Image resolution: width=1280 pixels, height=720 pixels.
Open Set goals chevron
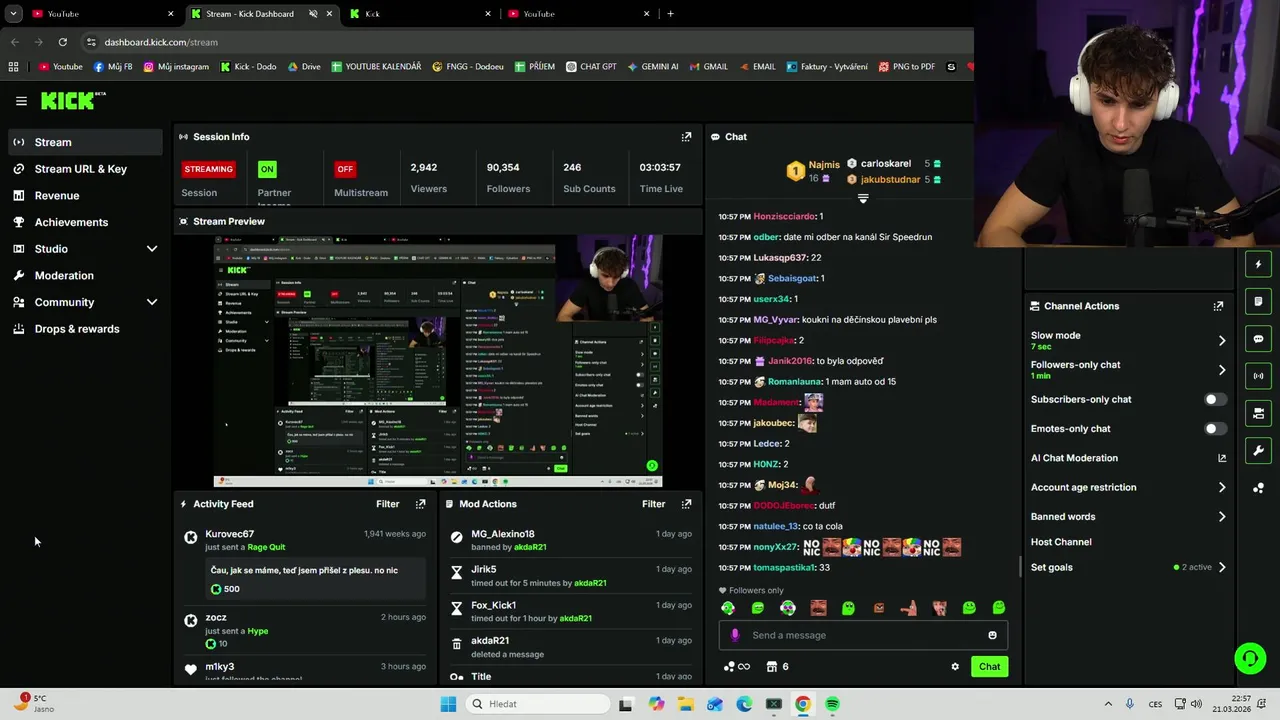(1222, 567)
